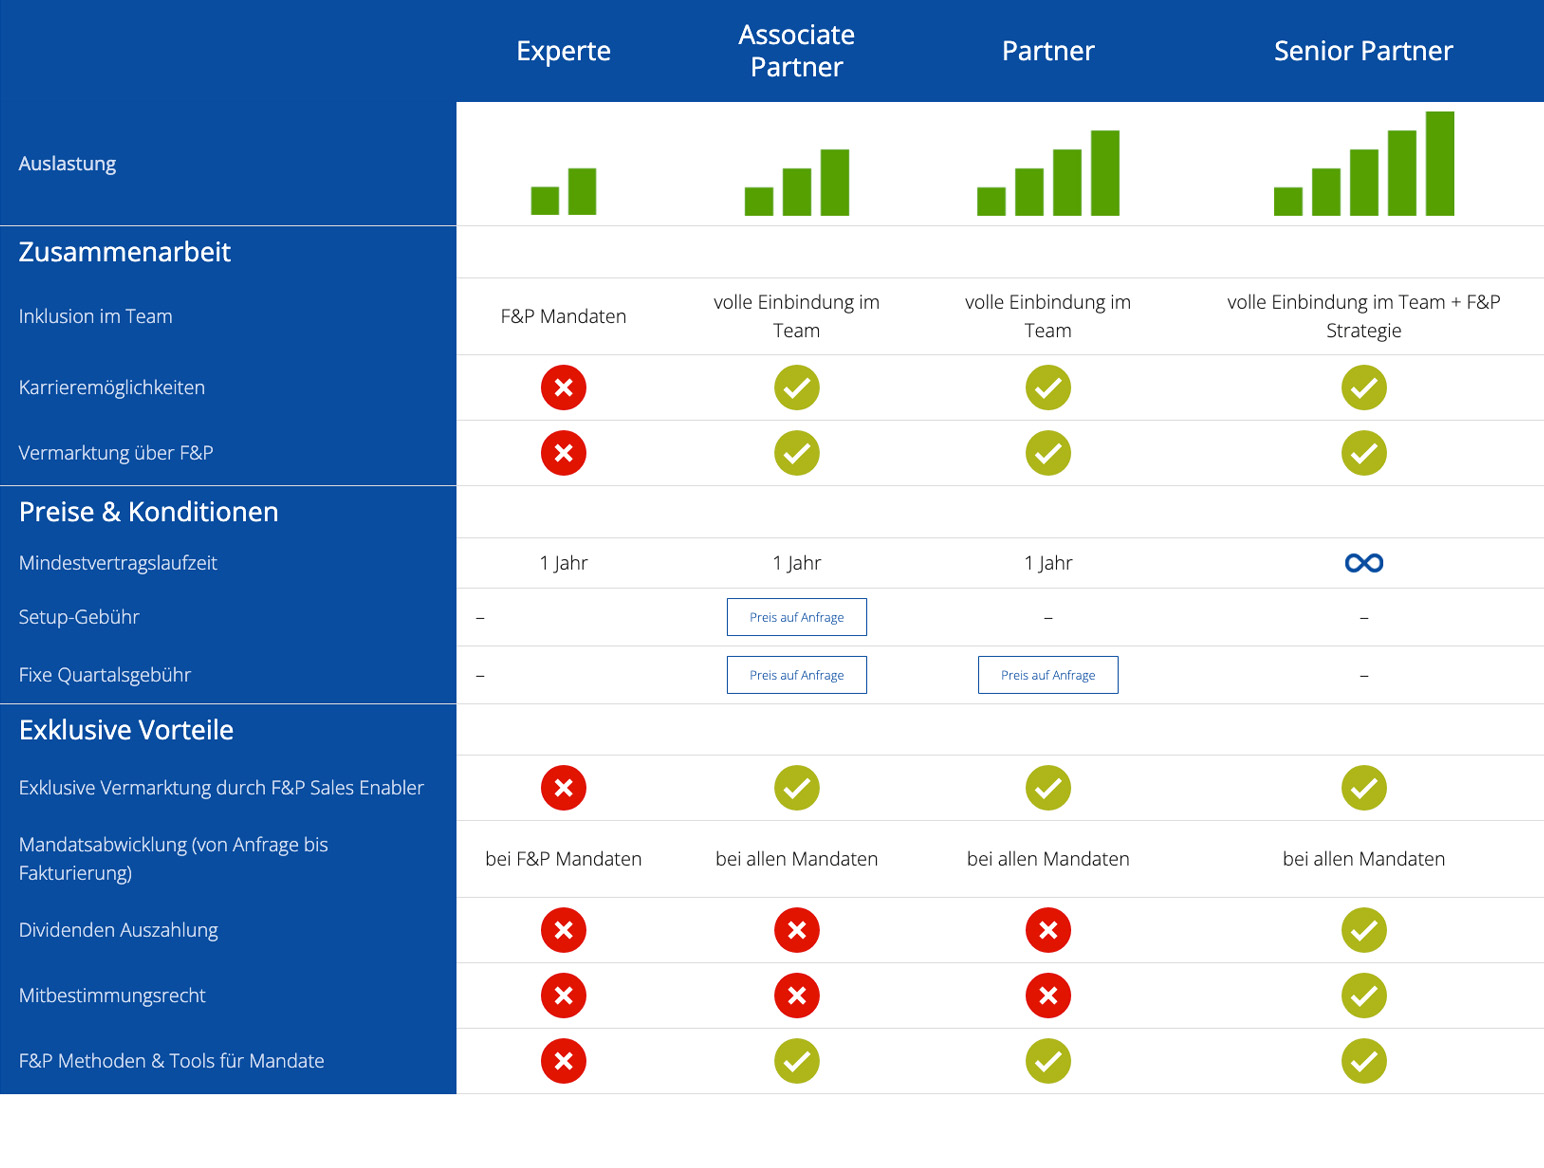Click the Auslastung row label

click(67, 164)
